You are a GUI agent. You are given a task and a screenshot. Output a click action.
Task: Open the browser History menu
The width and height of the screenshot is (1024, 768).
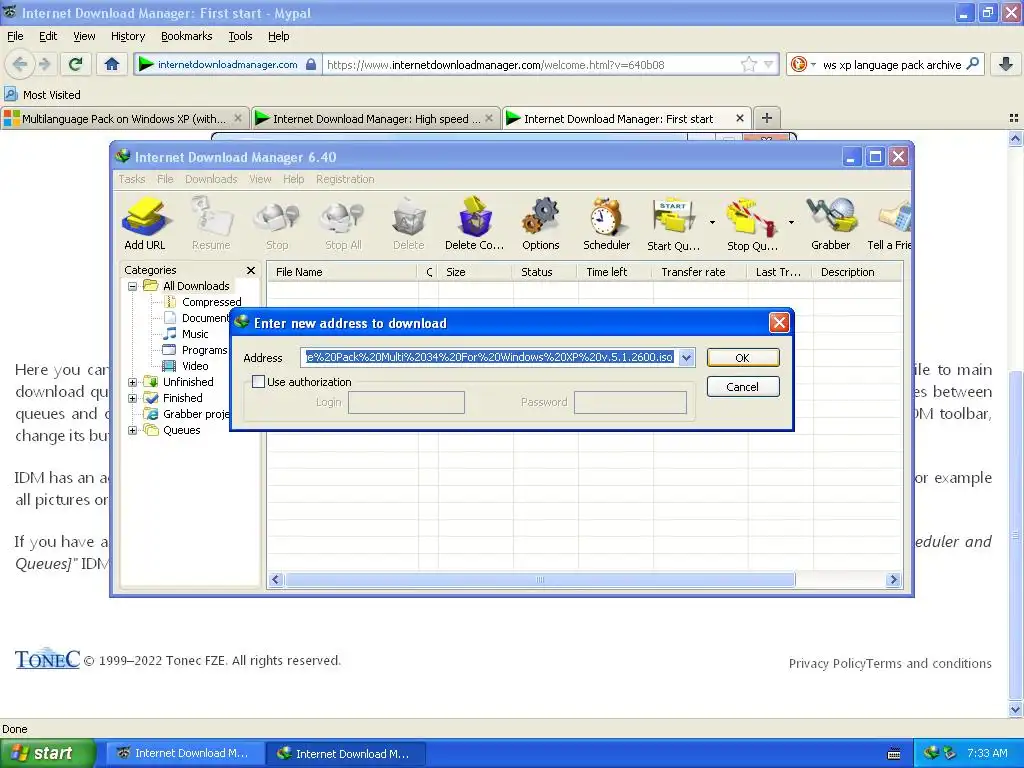(128, 36)
